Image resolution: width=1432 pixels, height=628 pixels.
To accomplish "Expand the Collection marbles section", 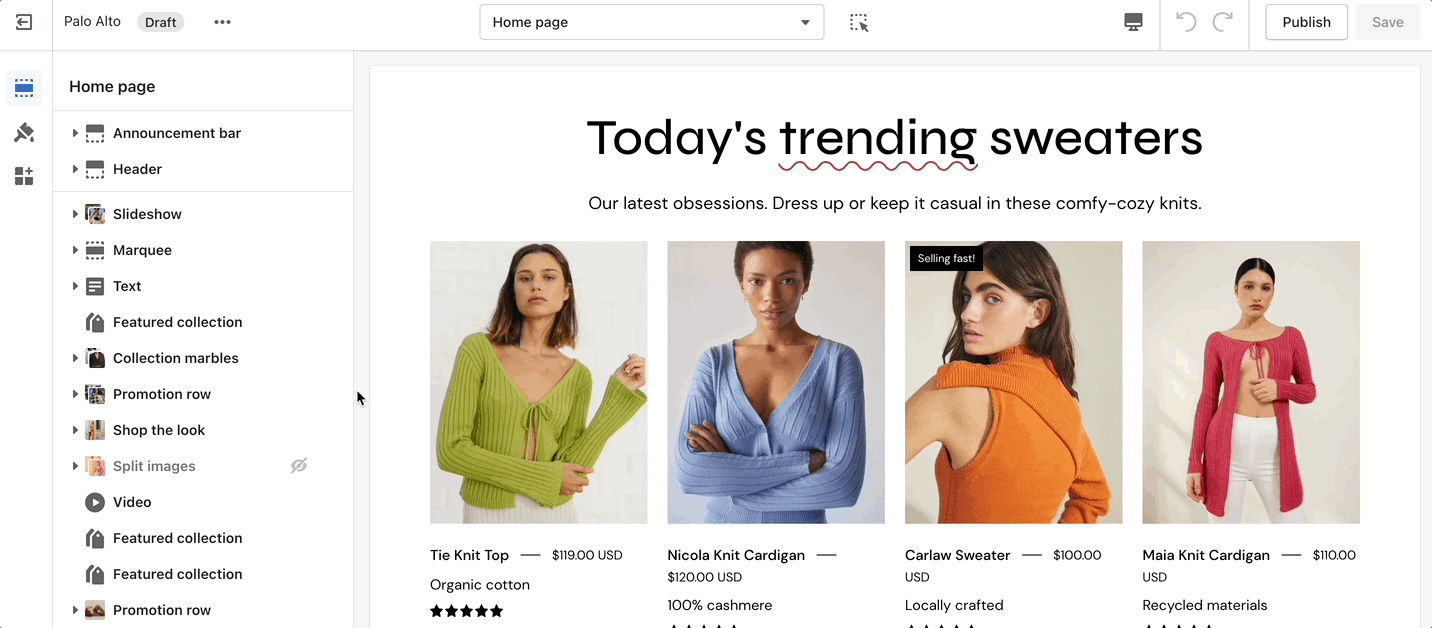I will tap(75, 358).
